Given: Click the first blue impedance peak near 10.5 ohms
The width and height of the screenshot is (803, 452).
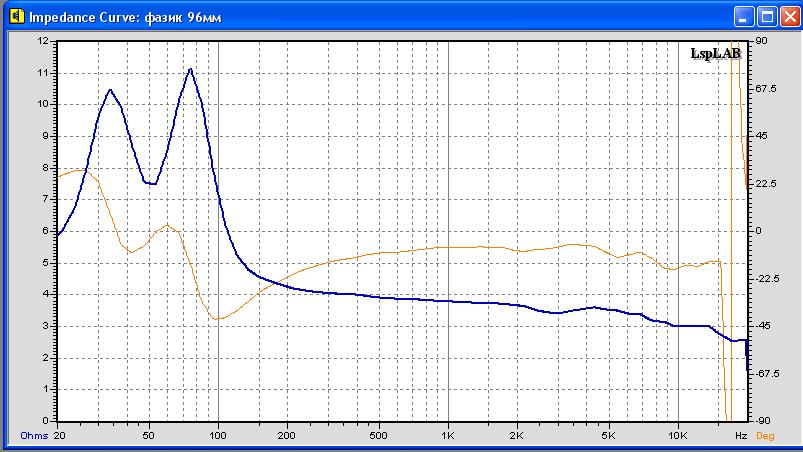Looking at the screenshot, I should click(111, 90).
